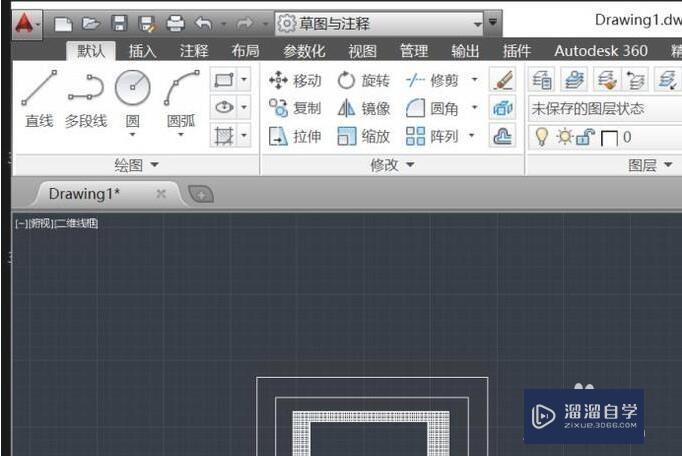
Task: Save the drawing with the floppy disk icon
Action: pos(119,23)
